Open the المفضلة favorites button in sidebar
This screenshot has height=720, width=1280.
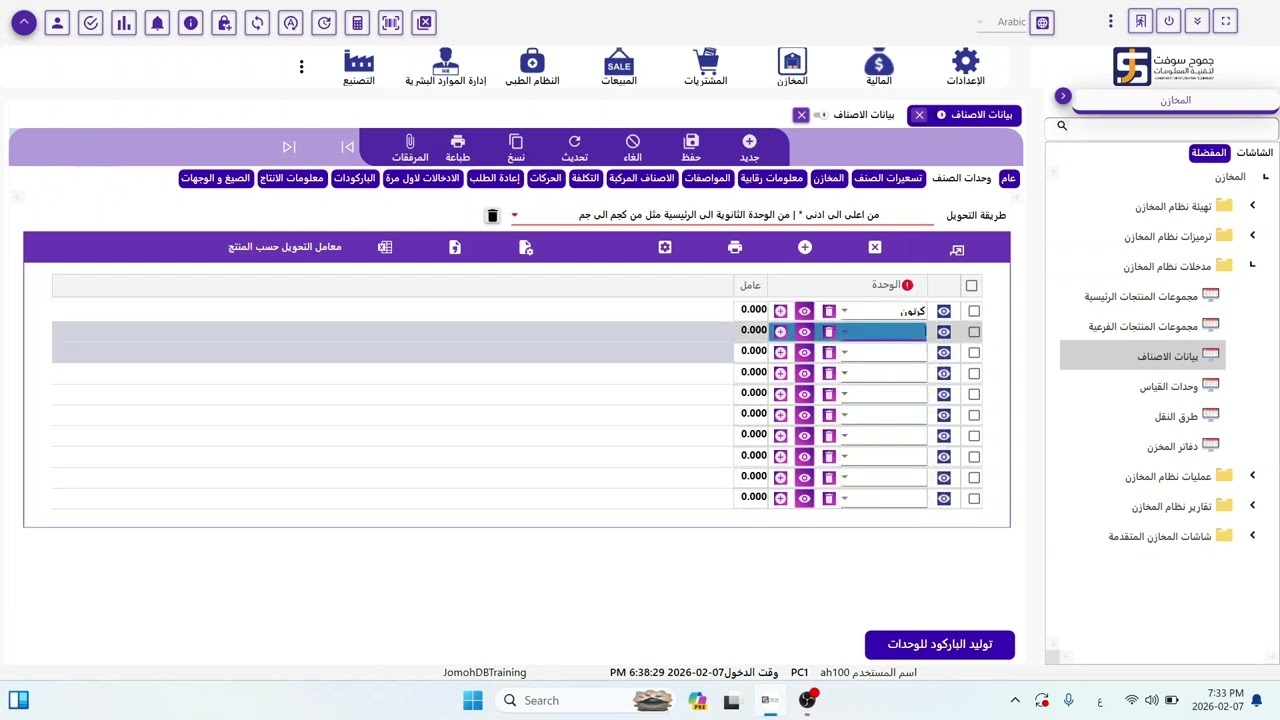[1208, 153]
